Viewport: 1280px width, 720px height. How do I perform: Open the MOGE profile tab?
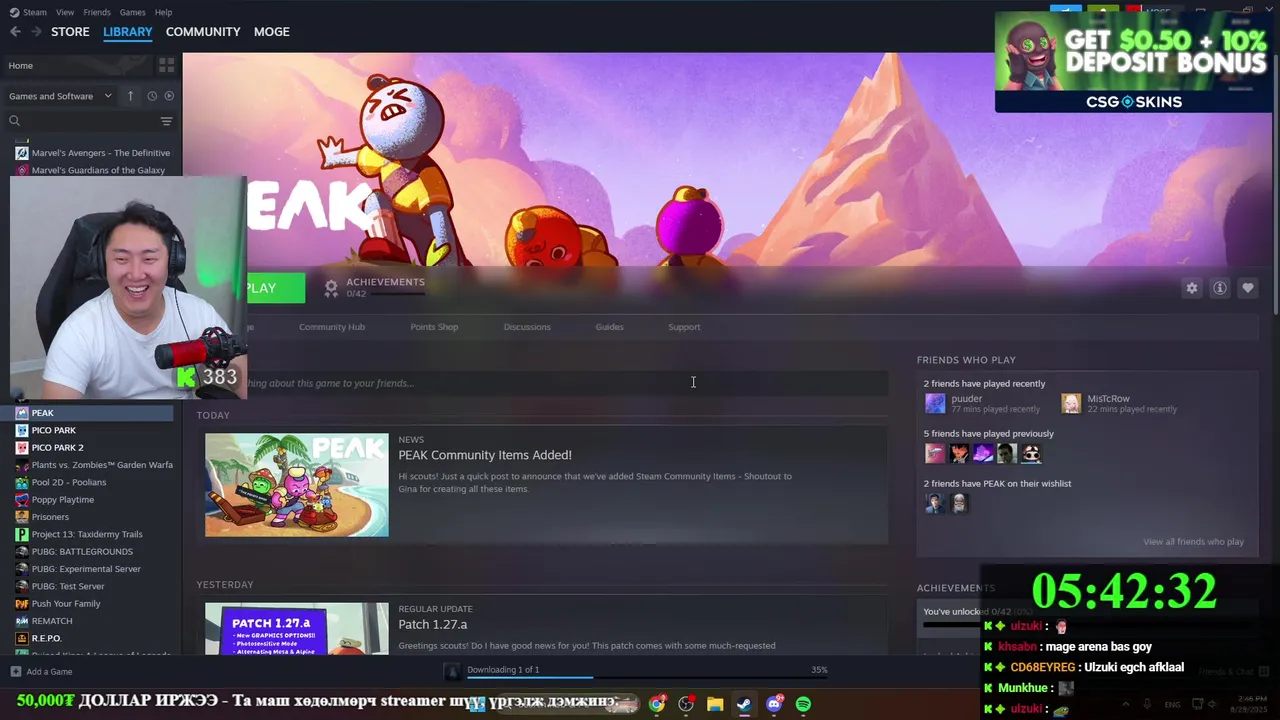[x=272, y=32]
